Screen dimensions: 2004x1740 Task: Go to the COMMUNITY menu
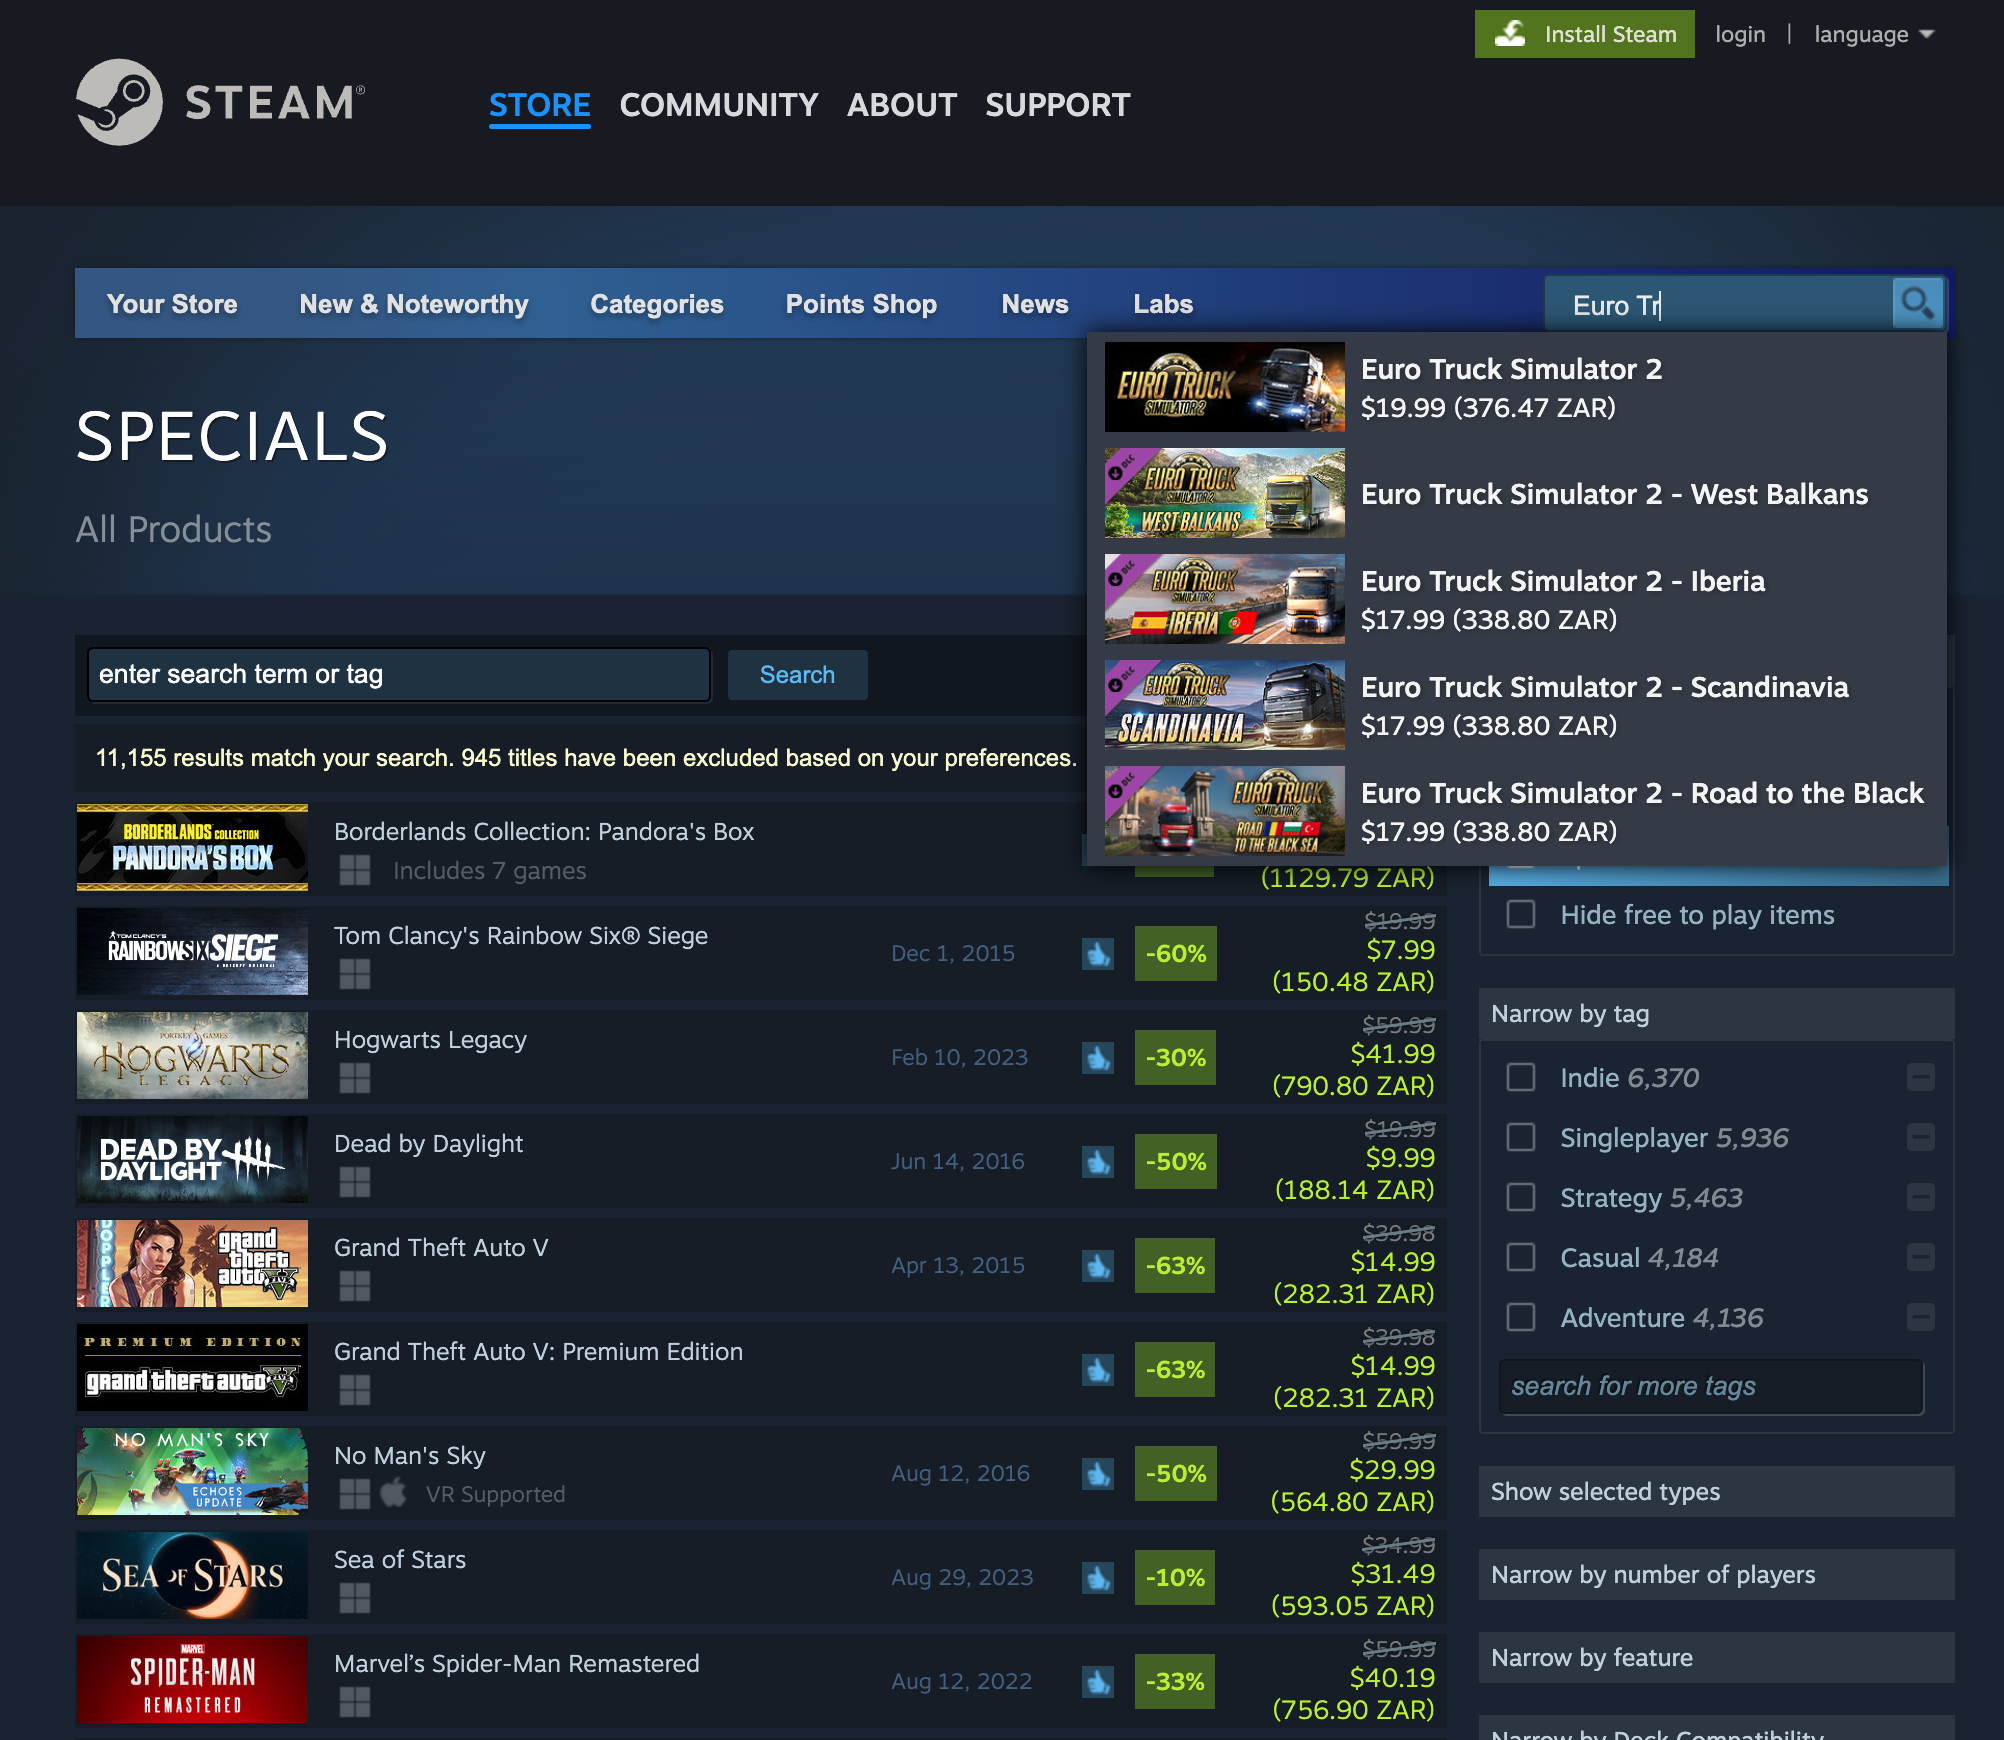[x=718, y=105]
